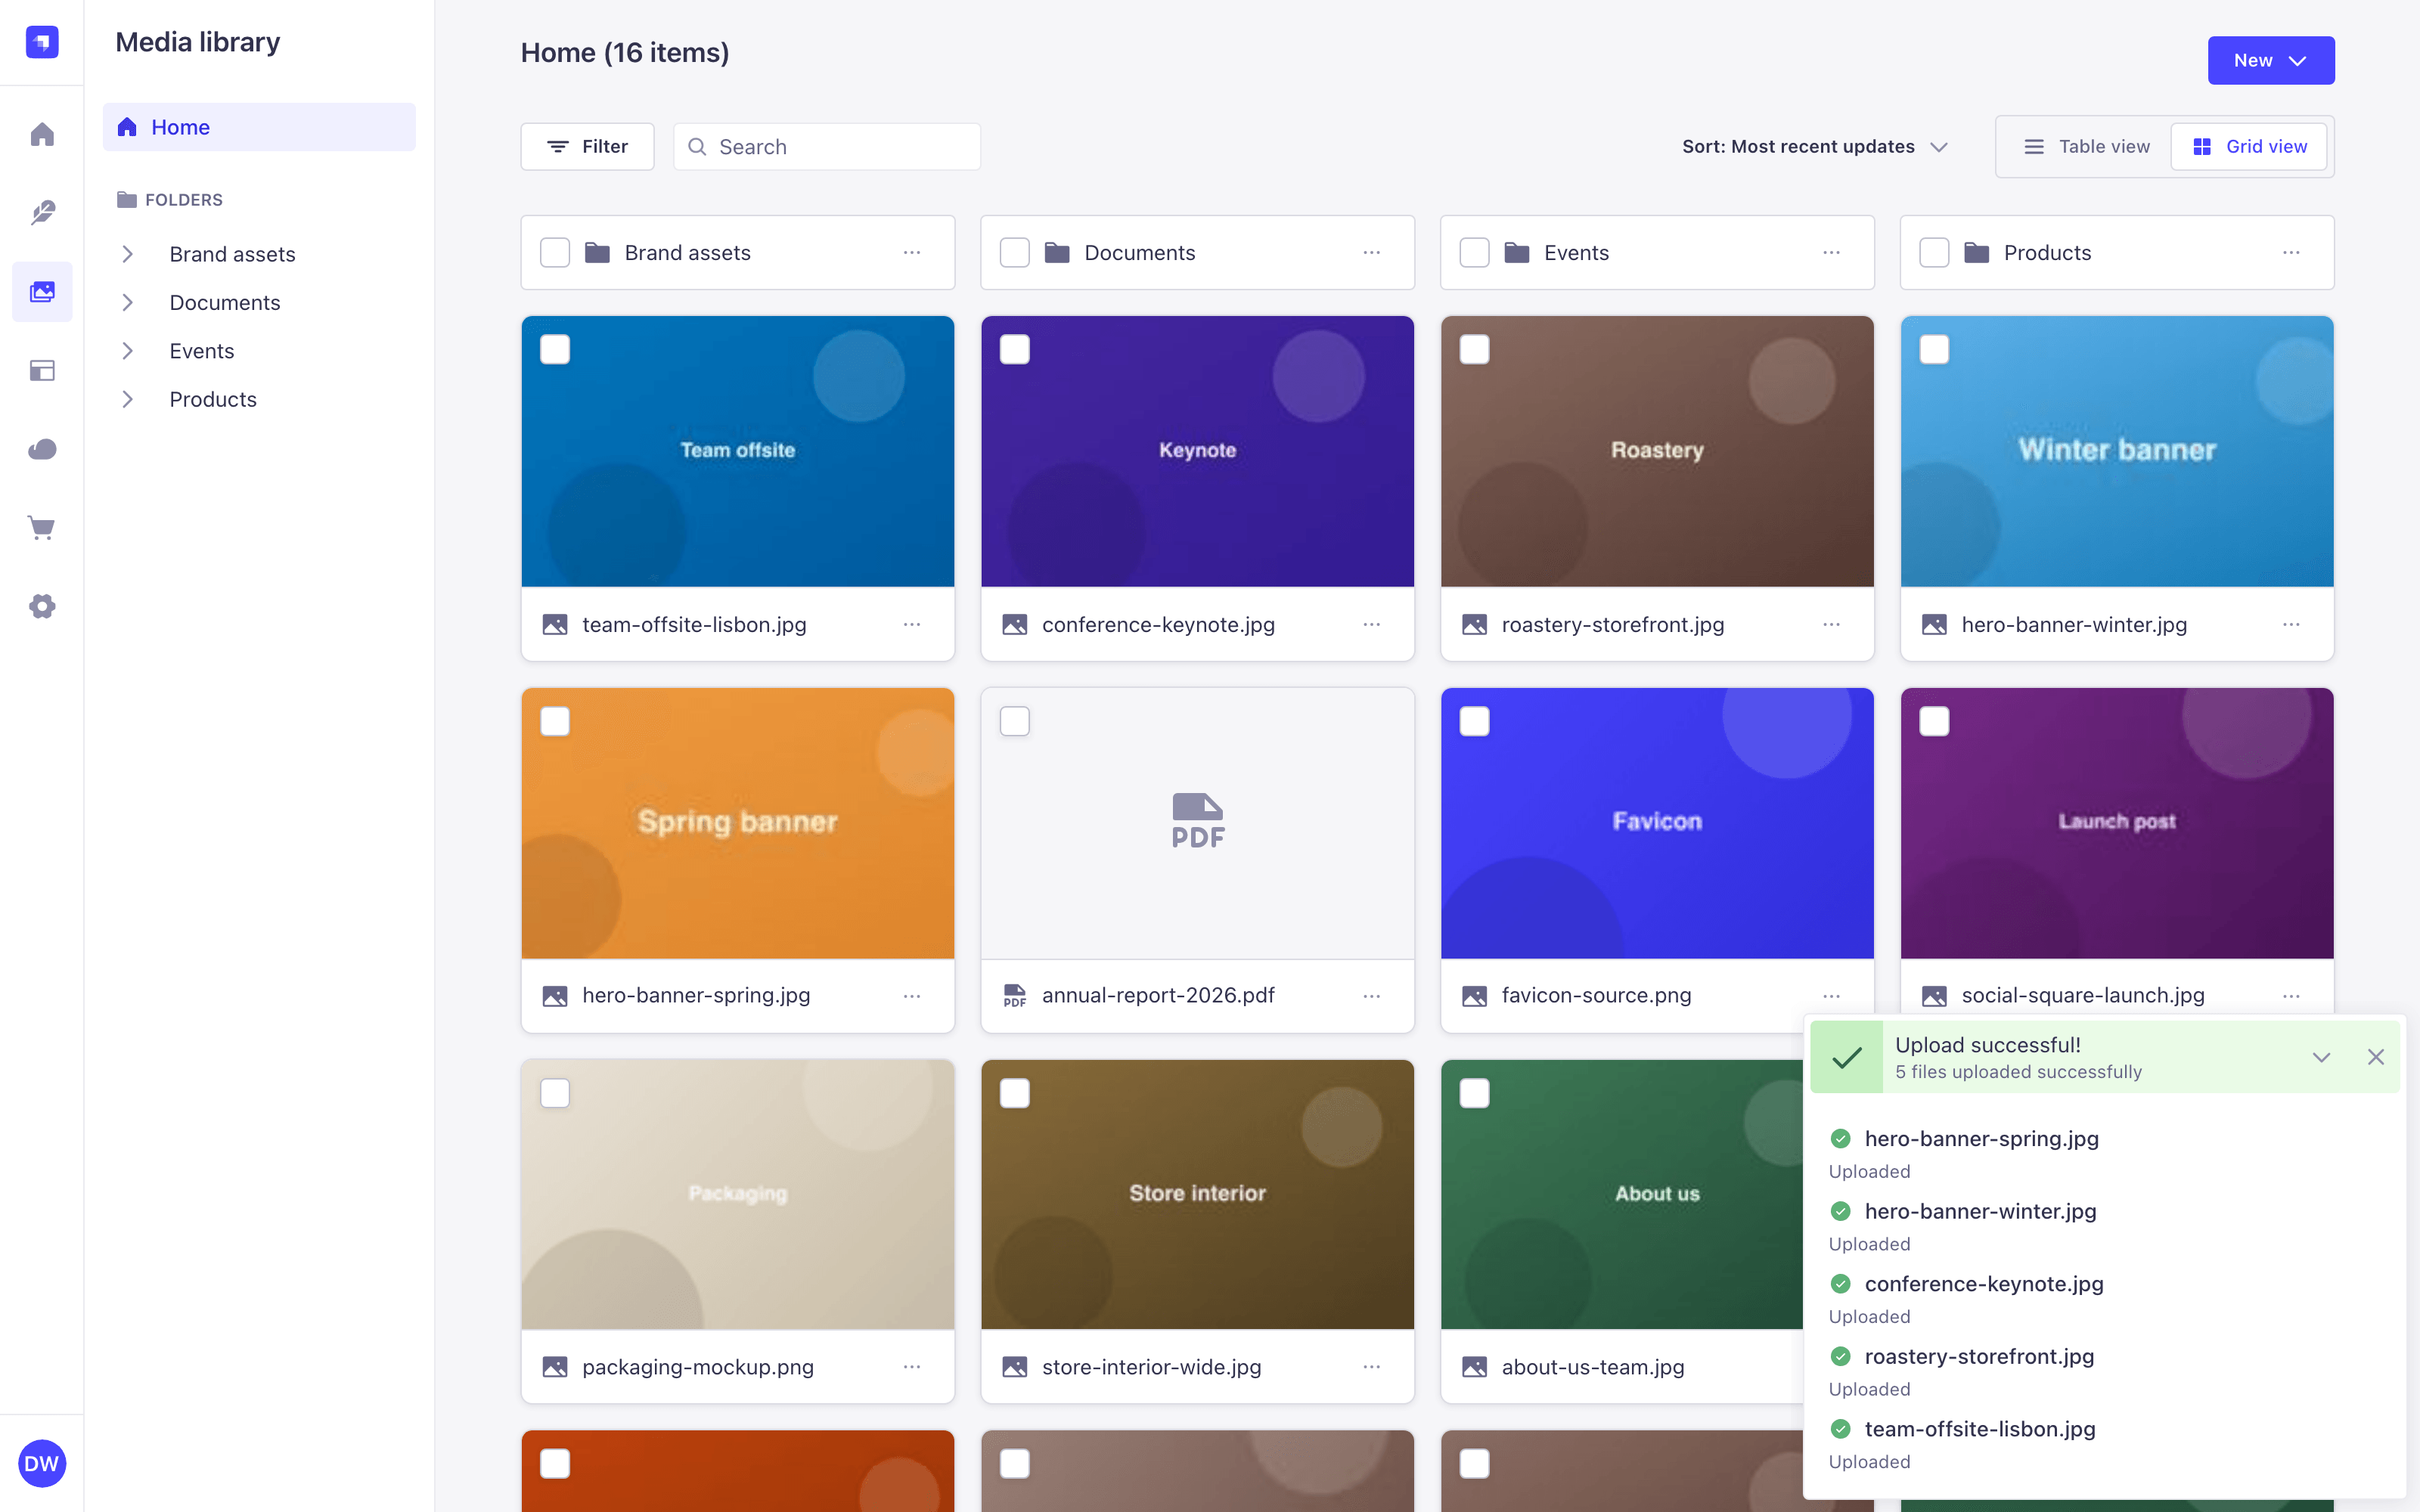2420x1512 pixels.
Task: Select the Events folder checkbox
Action: [1475, 253]
